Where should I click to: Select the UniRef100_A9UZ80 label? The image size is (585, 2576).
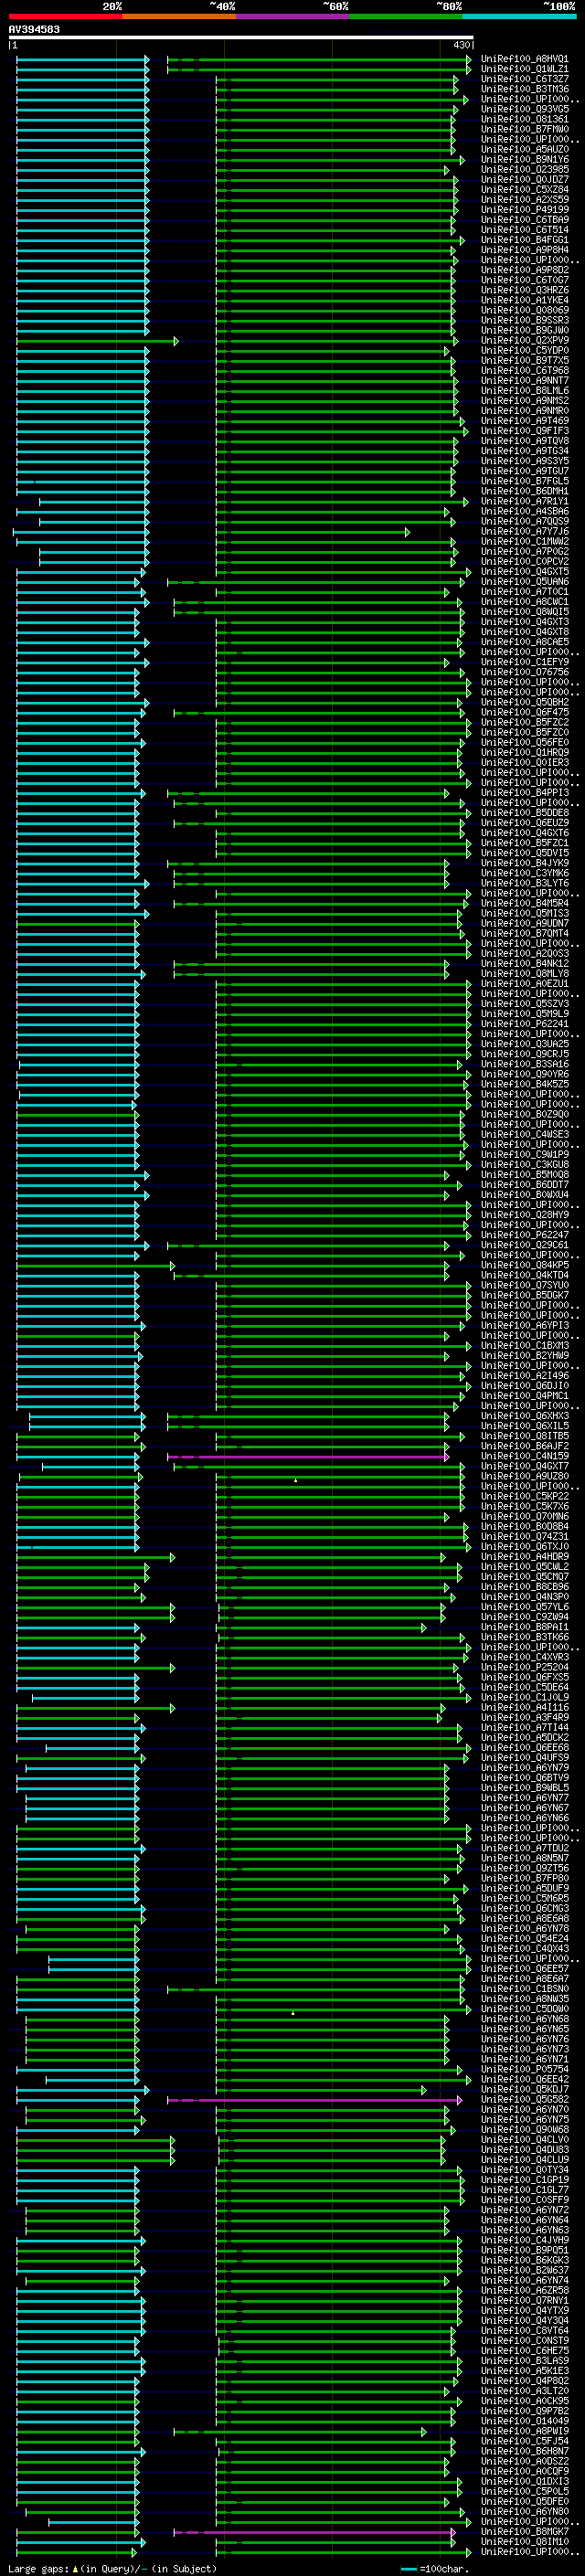pos(525,1476)
